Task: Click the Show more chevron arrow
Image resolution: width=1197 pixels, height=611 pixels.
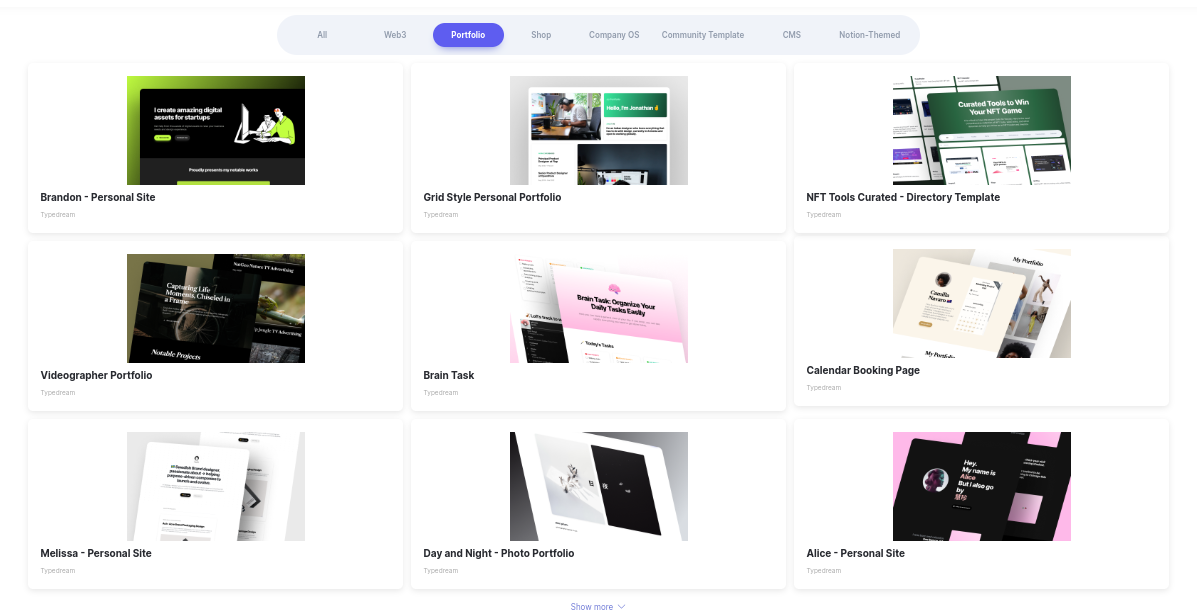Action: pyautogui.click(x=621, y=606)
